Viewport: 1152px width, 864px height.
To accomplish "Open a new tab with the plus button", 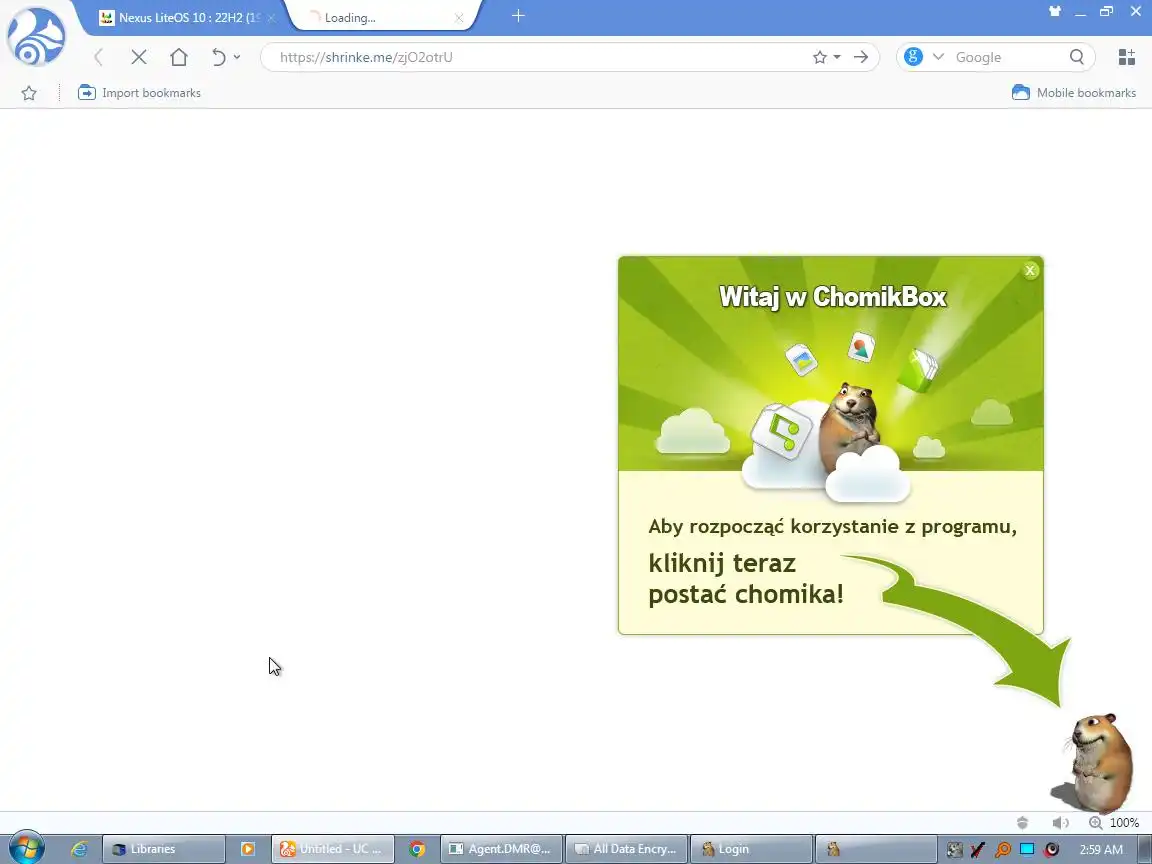I will click(518, 15).
